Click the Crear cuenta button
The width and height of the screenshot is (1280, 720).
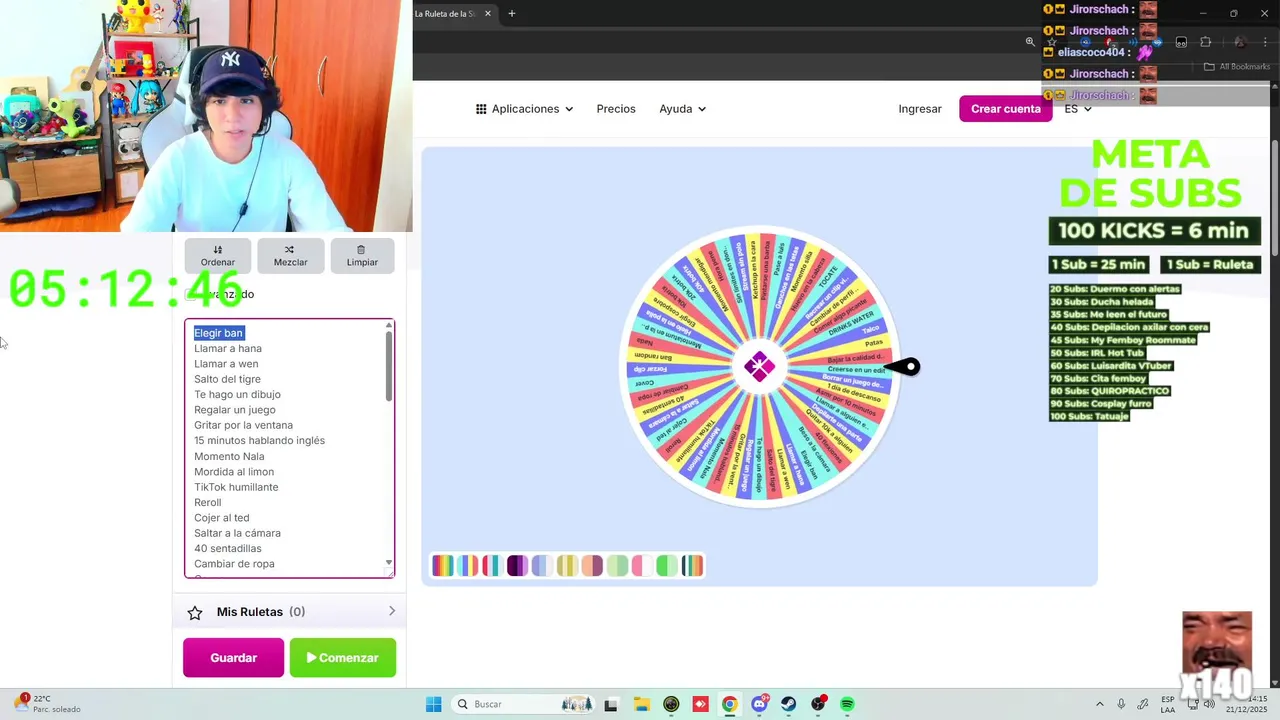click(1006, 109)
